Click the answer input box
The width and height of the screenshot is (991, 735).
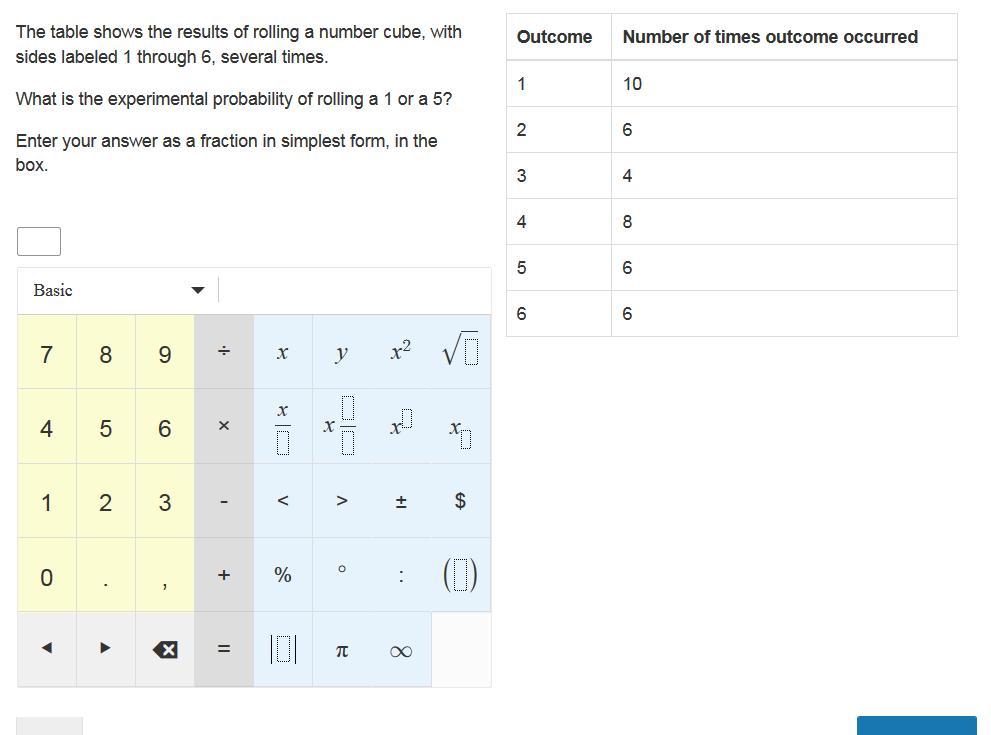[39, 241]
